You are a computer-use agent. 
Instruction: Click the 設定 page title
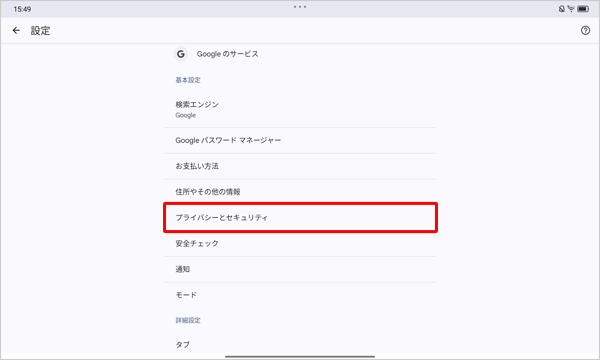click(41, 31)
